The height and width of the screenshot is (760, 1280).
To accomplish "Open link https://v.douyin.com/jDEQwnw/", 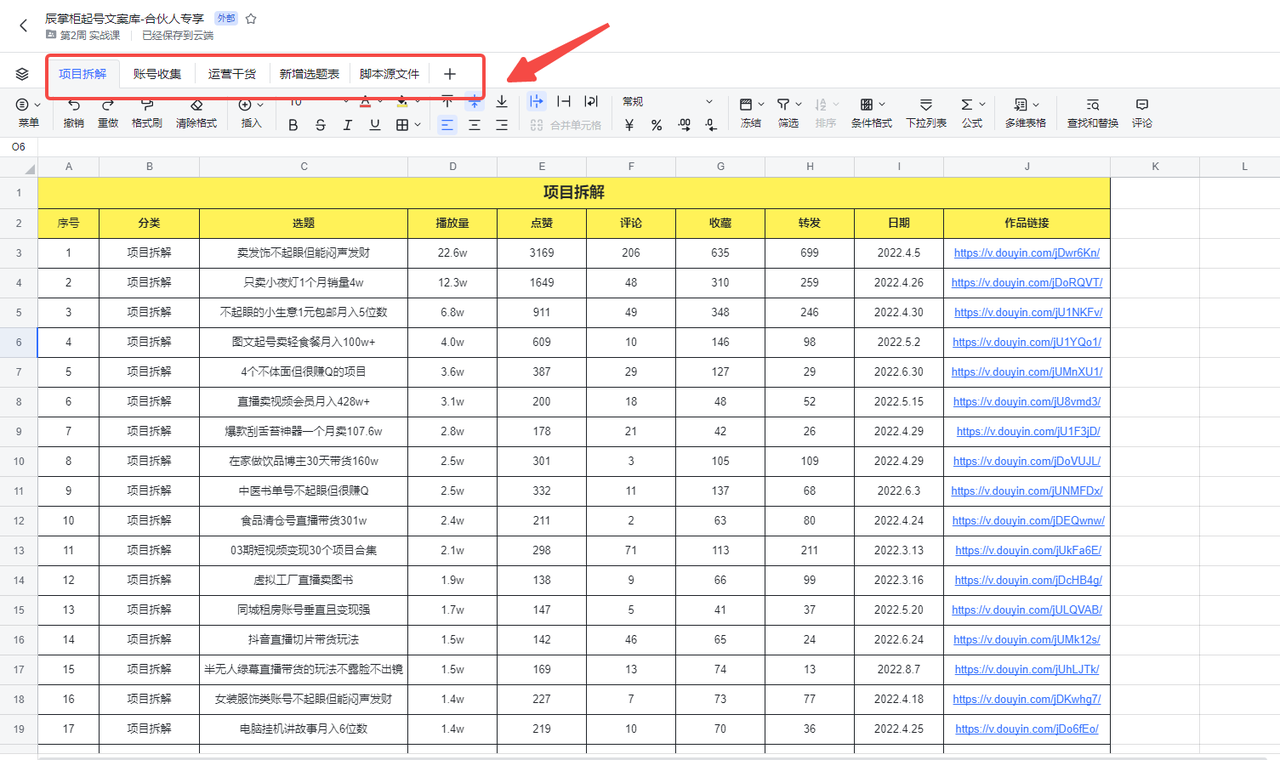I will [x=1027, y=521].
